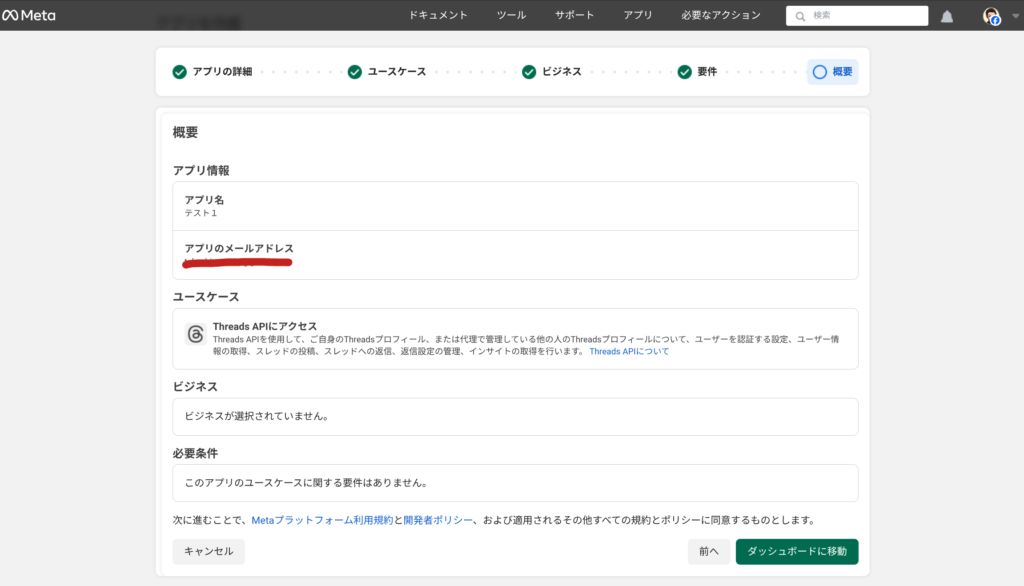The height and width of the screenshot is (586, 1024).
Task: Click the 要件 step checkmark
Action: pyautogui.click(x=685, y=72)
